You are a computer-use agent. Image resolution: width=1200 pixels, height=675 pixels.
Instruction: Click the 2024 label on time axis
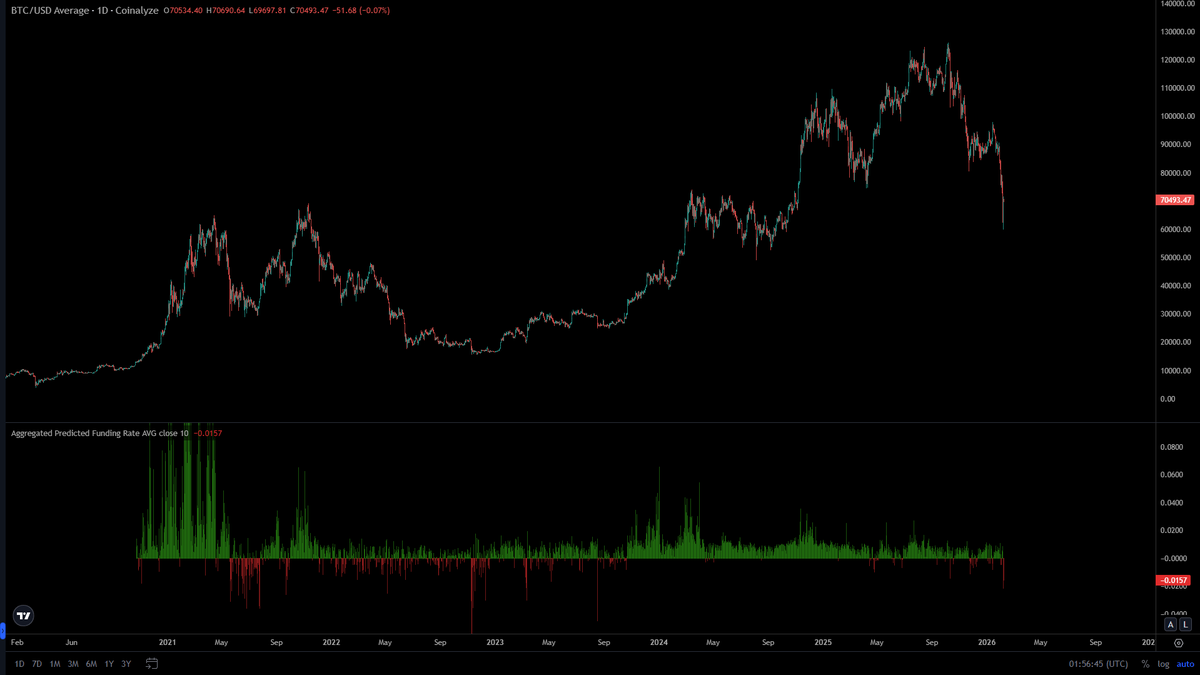point(658,643)
